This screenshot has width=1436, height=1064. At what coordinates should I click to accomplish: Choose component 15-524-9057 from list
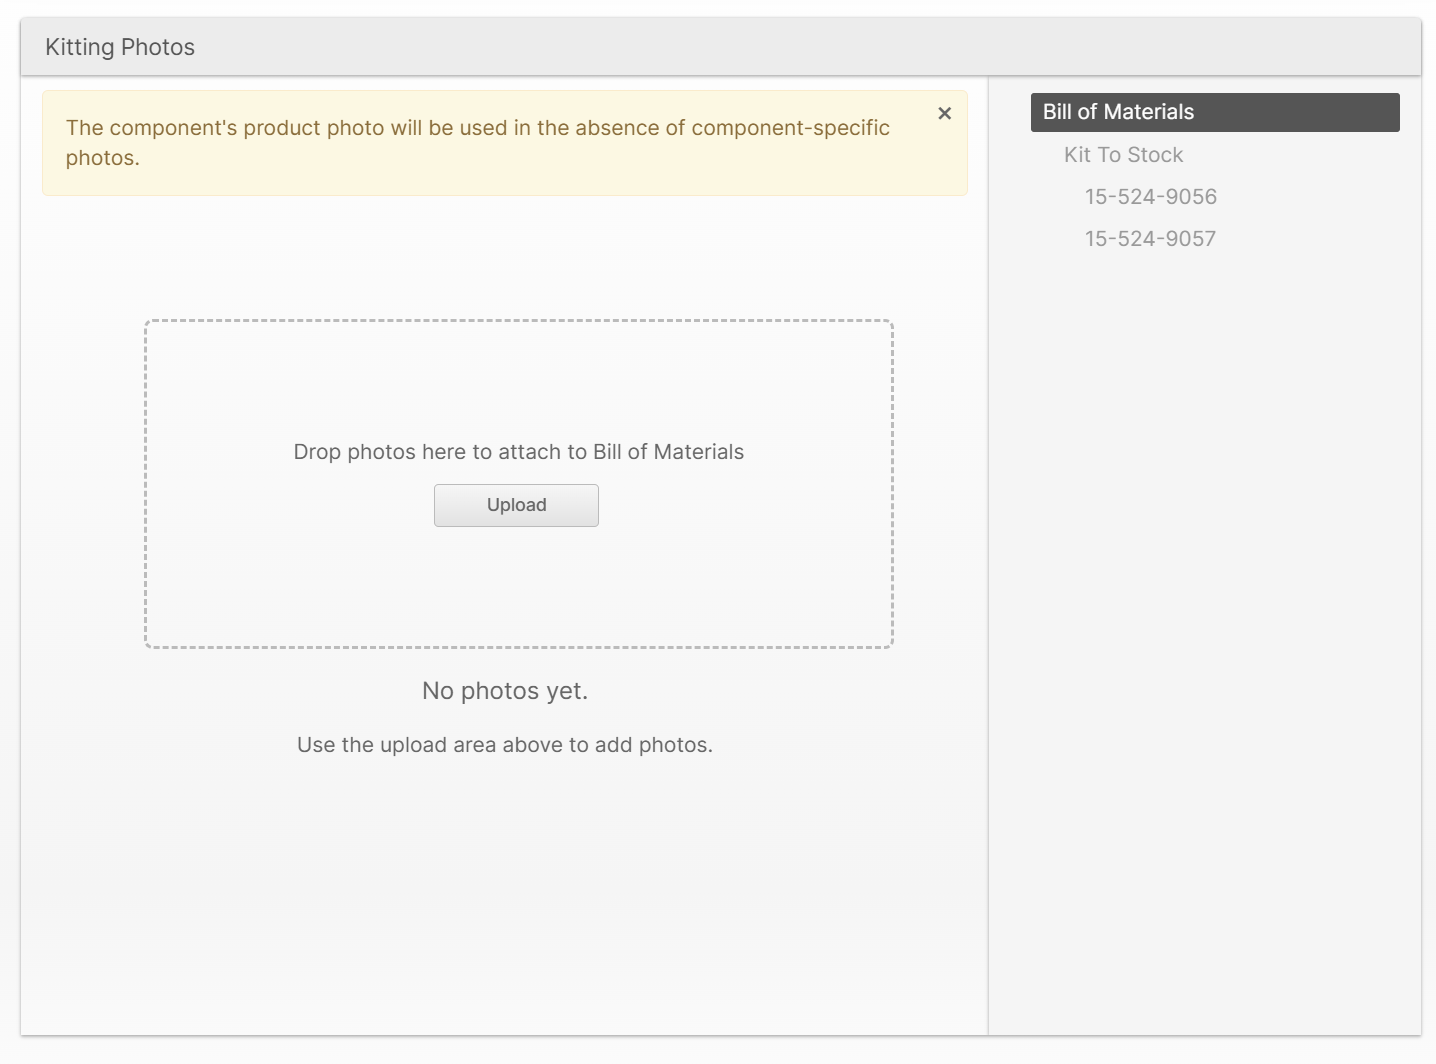point(1150,239)
